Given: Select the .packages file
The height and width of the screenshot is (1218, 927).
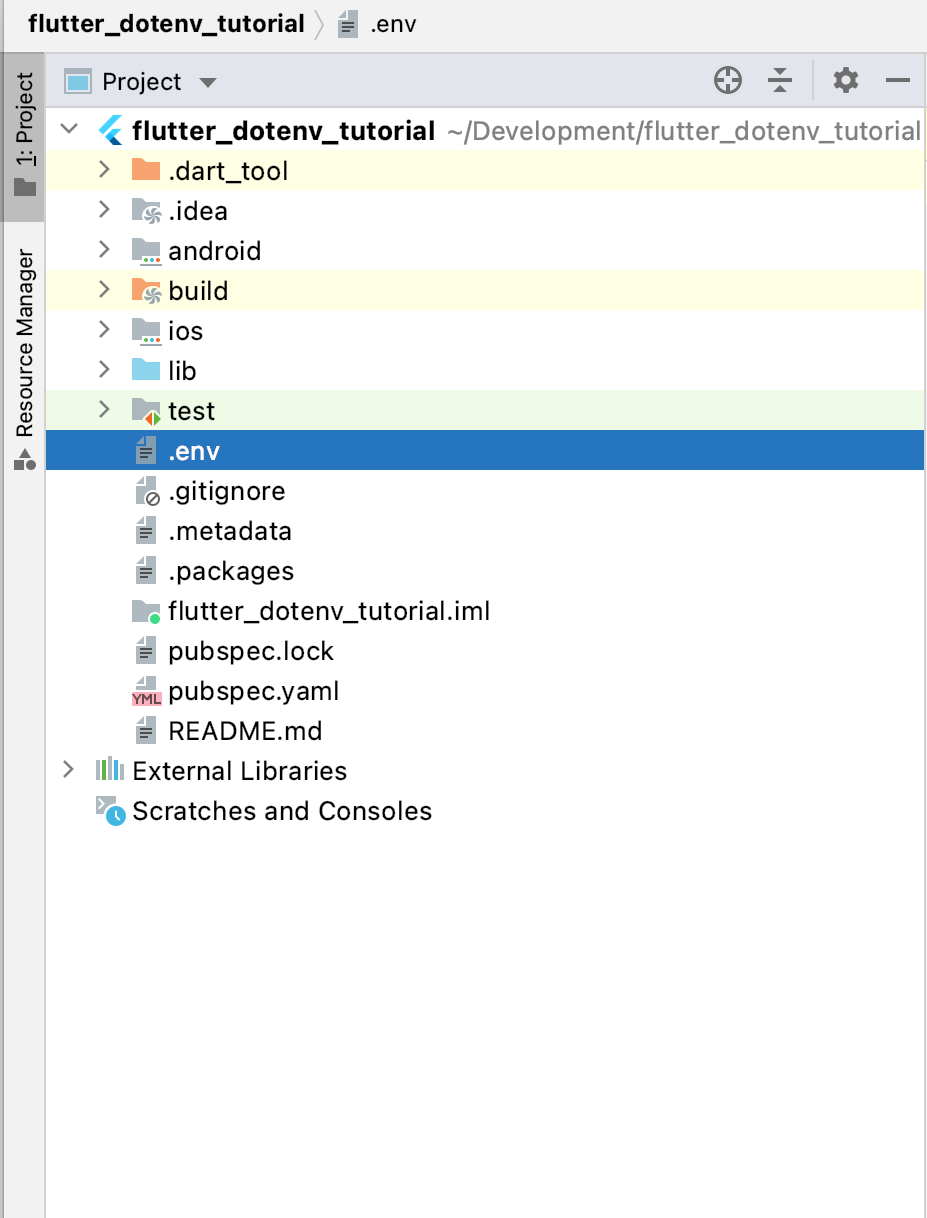Looking at the screenshot, I should tap(231, 571).
